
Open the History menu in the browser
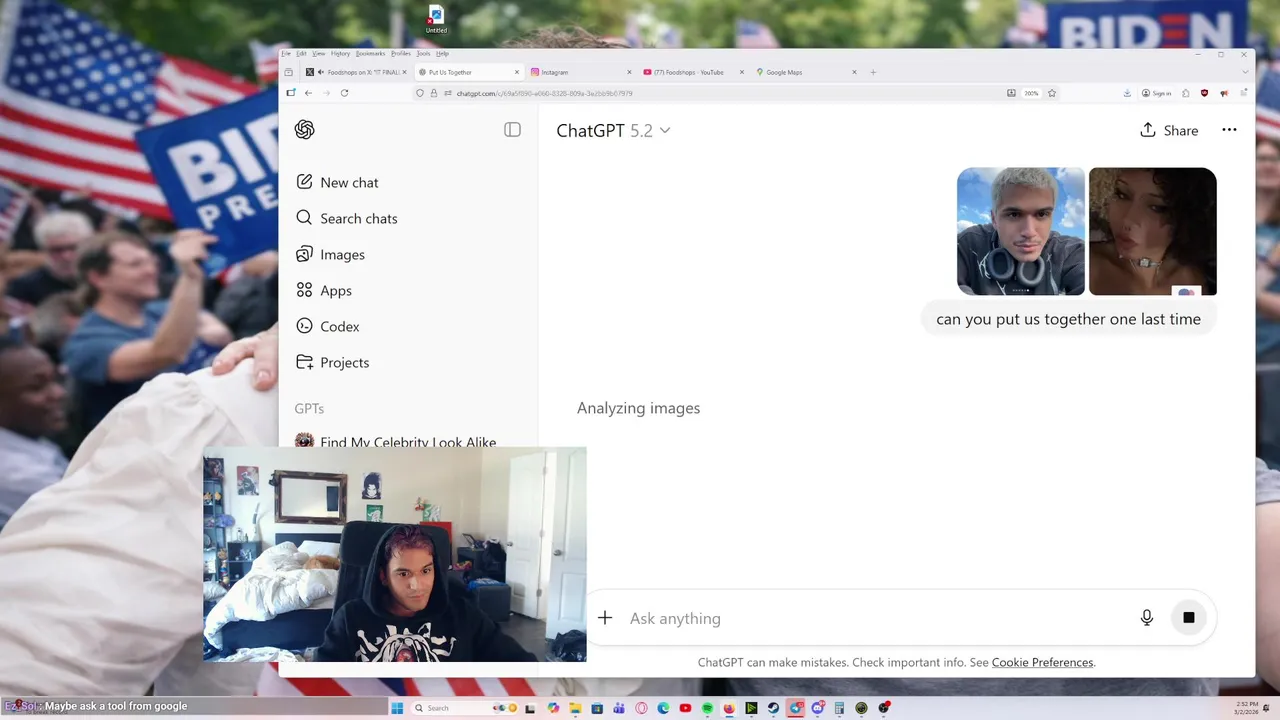click(340, 53)
